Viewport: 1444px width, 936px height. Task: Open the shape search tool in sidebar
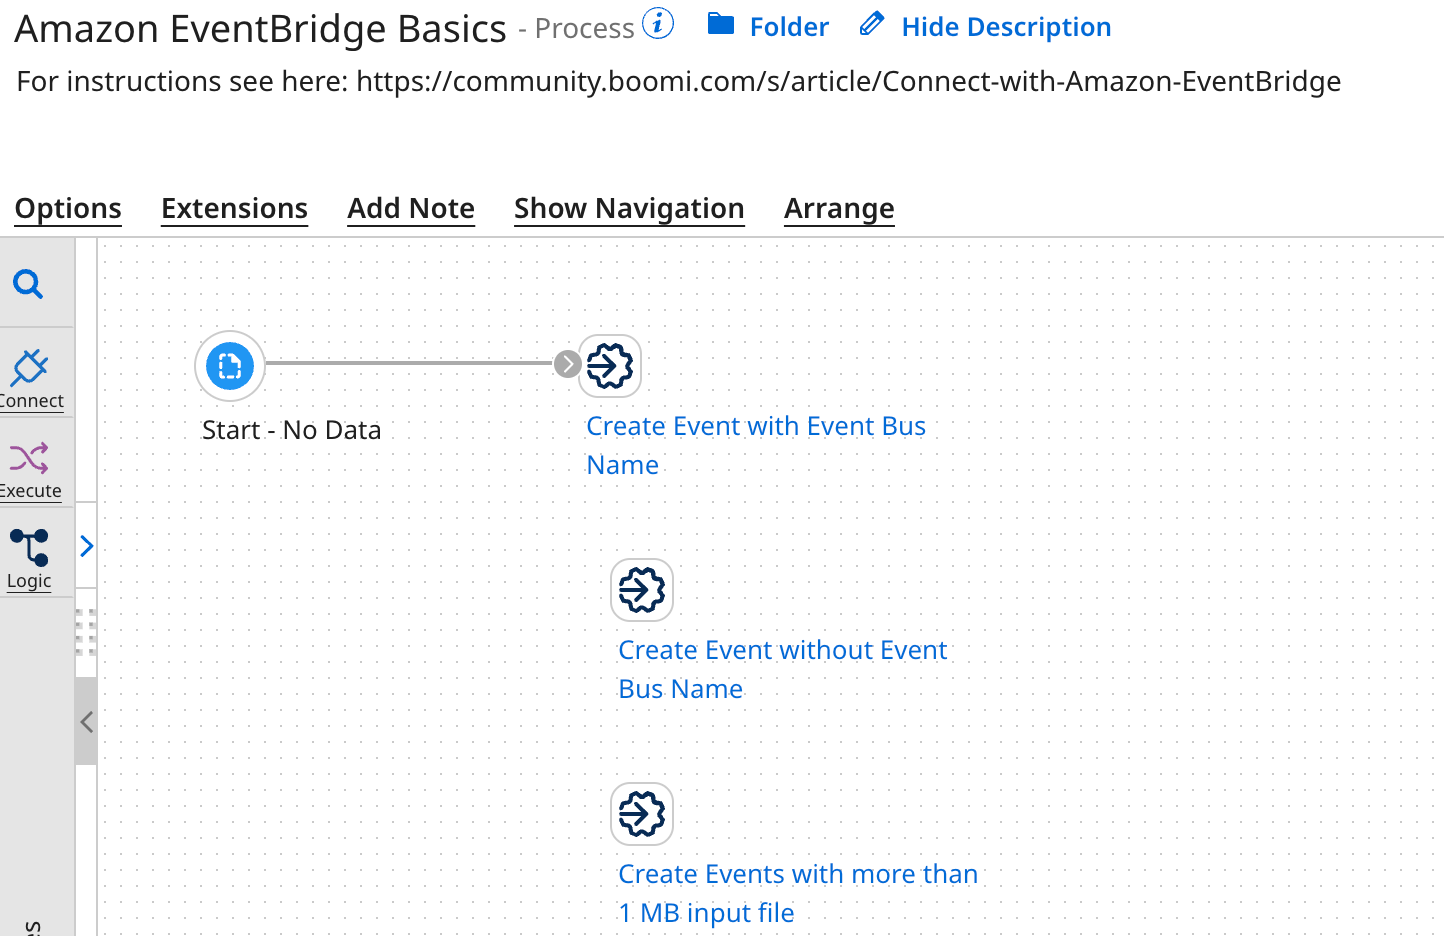pyautogui.click(x=27, y=283)
